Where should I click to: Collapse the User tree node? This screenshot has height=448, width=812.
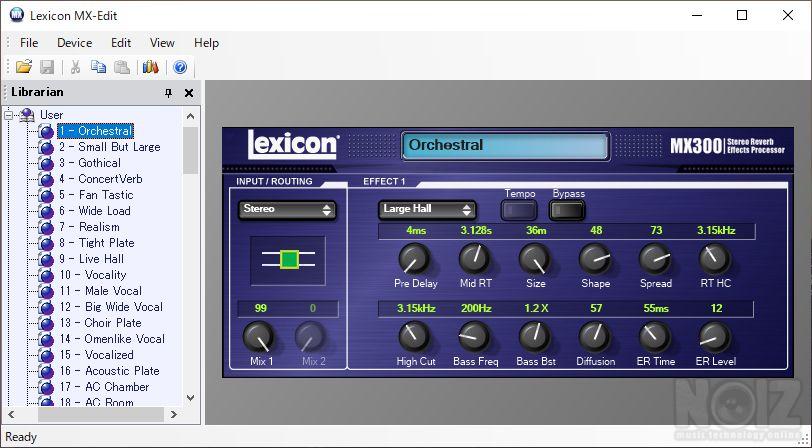click(9, 115)
